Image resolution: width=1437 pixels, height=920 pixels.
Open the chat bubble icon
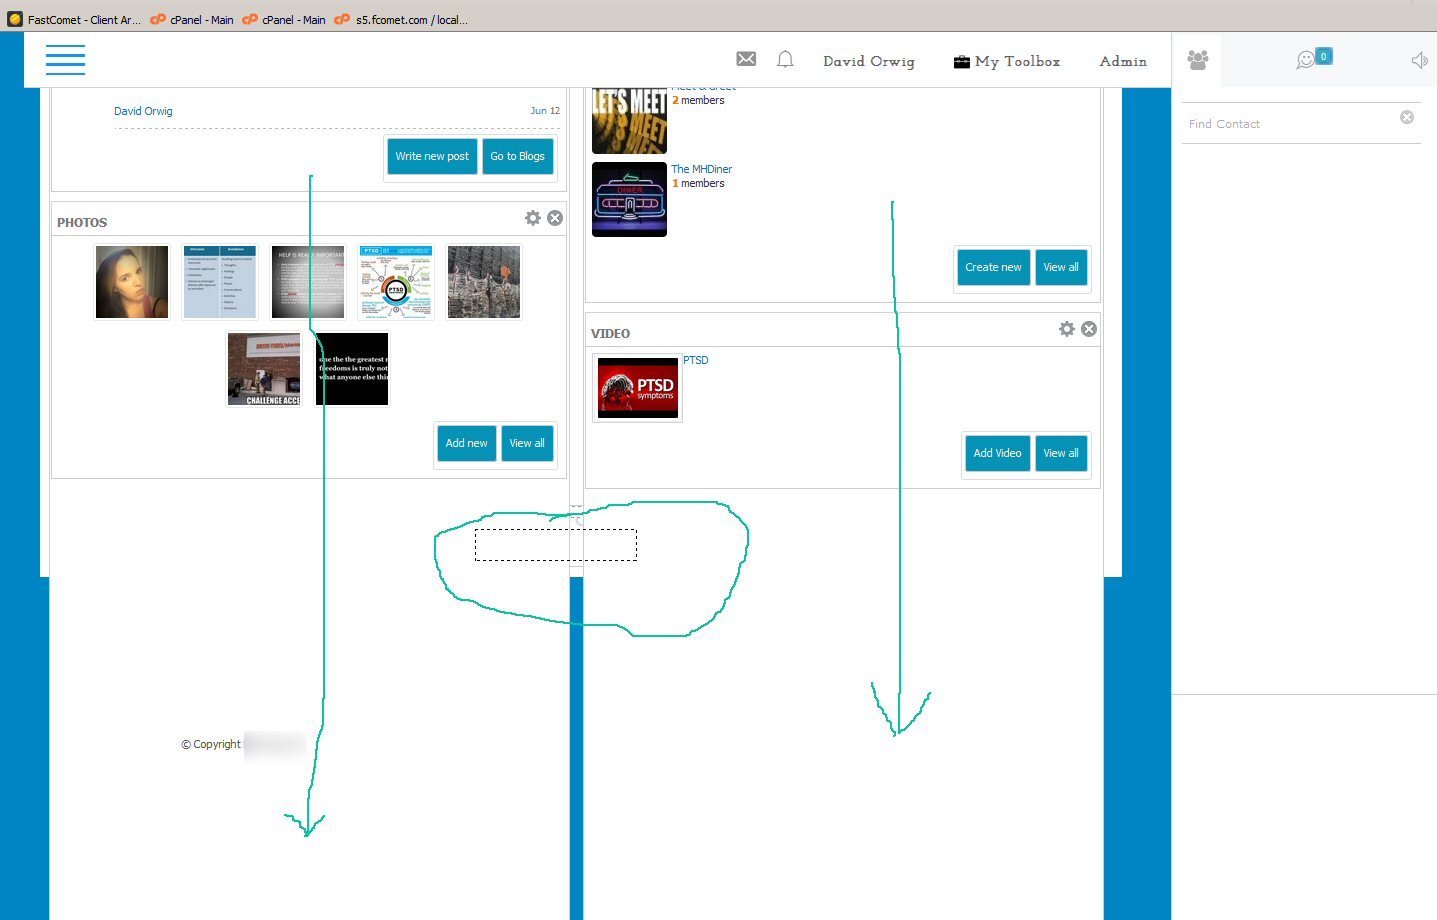tap(1306, 60)
